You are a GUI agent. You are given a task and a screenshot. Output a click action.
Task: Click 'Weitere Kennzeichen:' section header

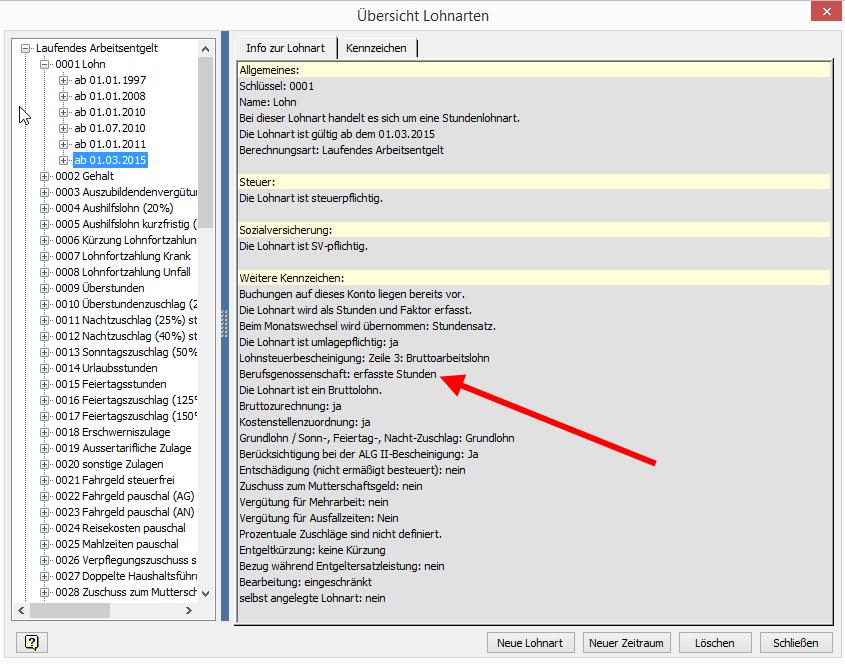(x=292, y=278)
